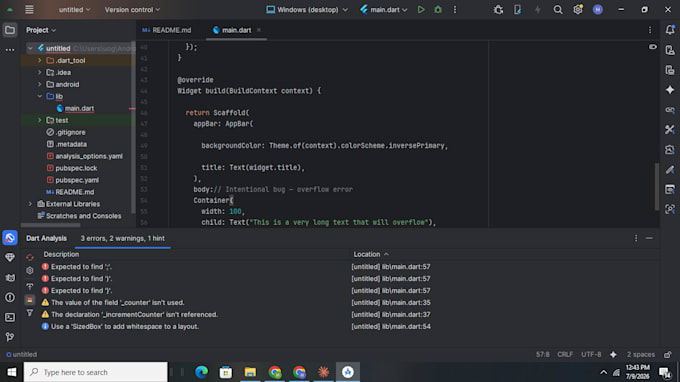
Task: Toggle read-only lock in status bar
Action: 667,355
